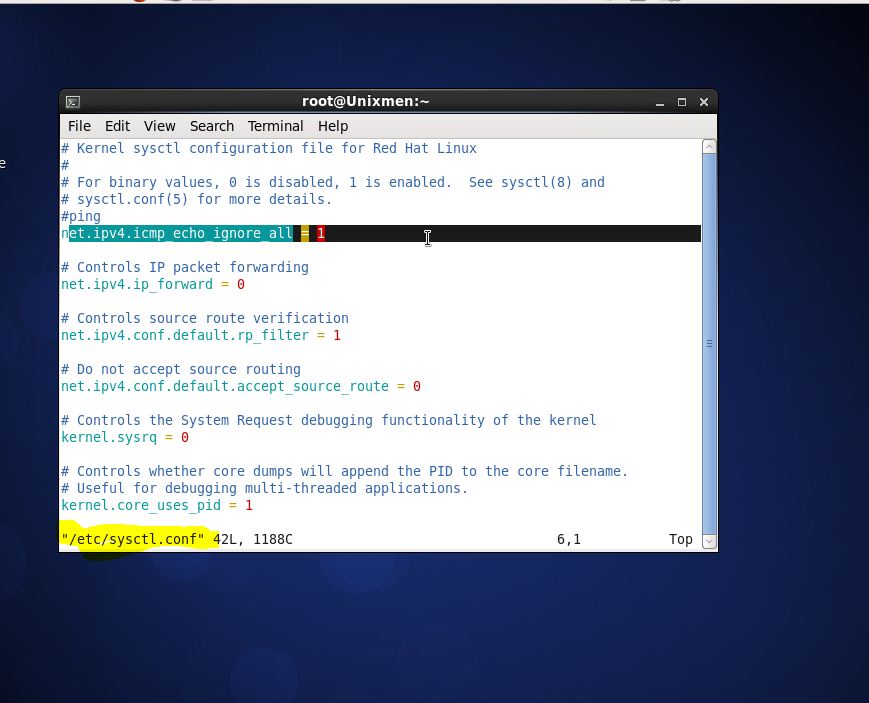Click the "/etc/sysctl.conf" filename in status line
This screenshot has height=703, width=869.
(132, 539)
